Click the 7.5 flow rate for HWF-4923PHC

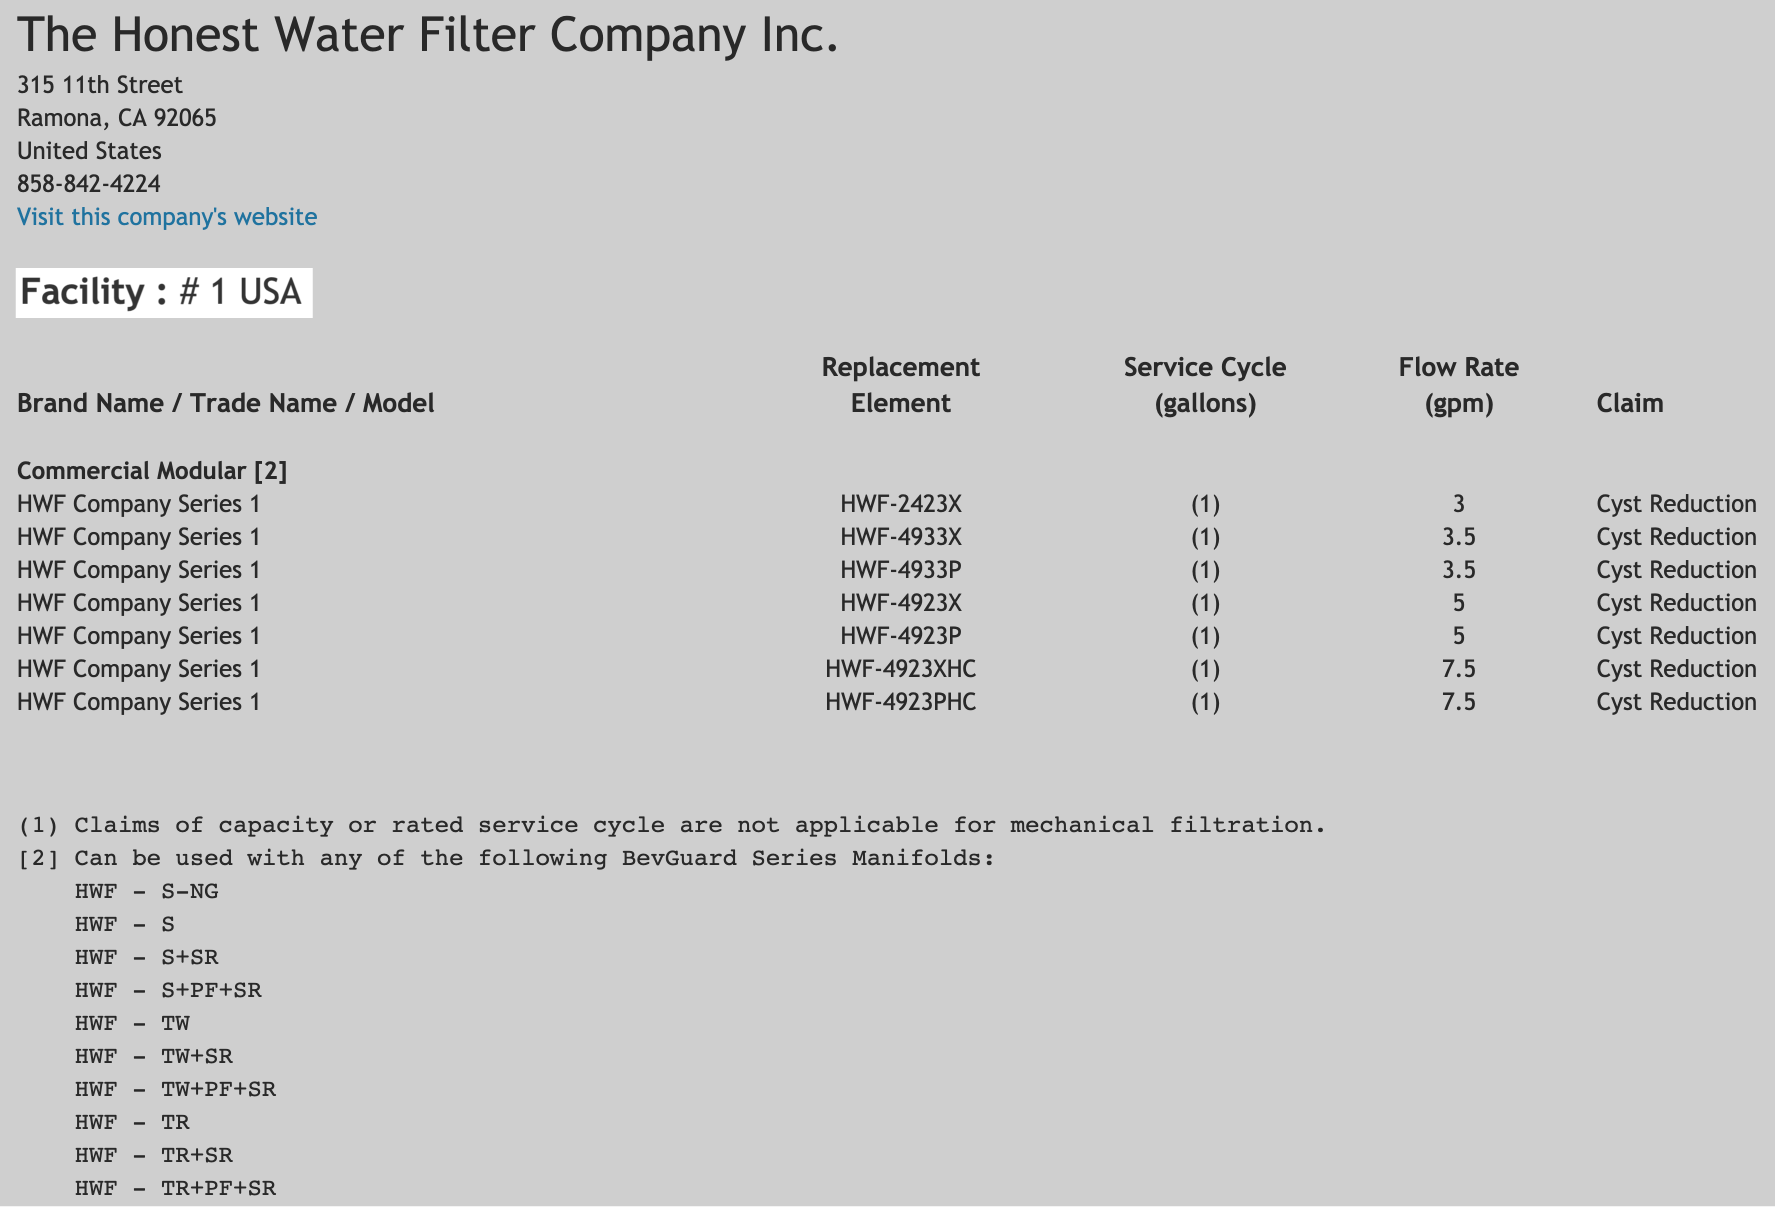coord(1459,702)
